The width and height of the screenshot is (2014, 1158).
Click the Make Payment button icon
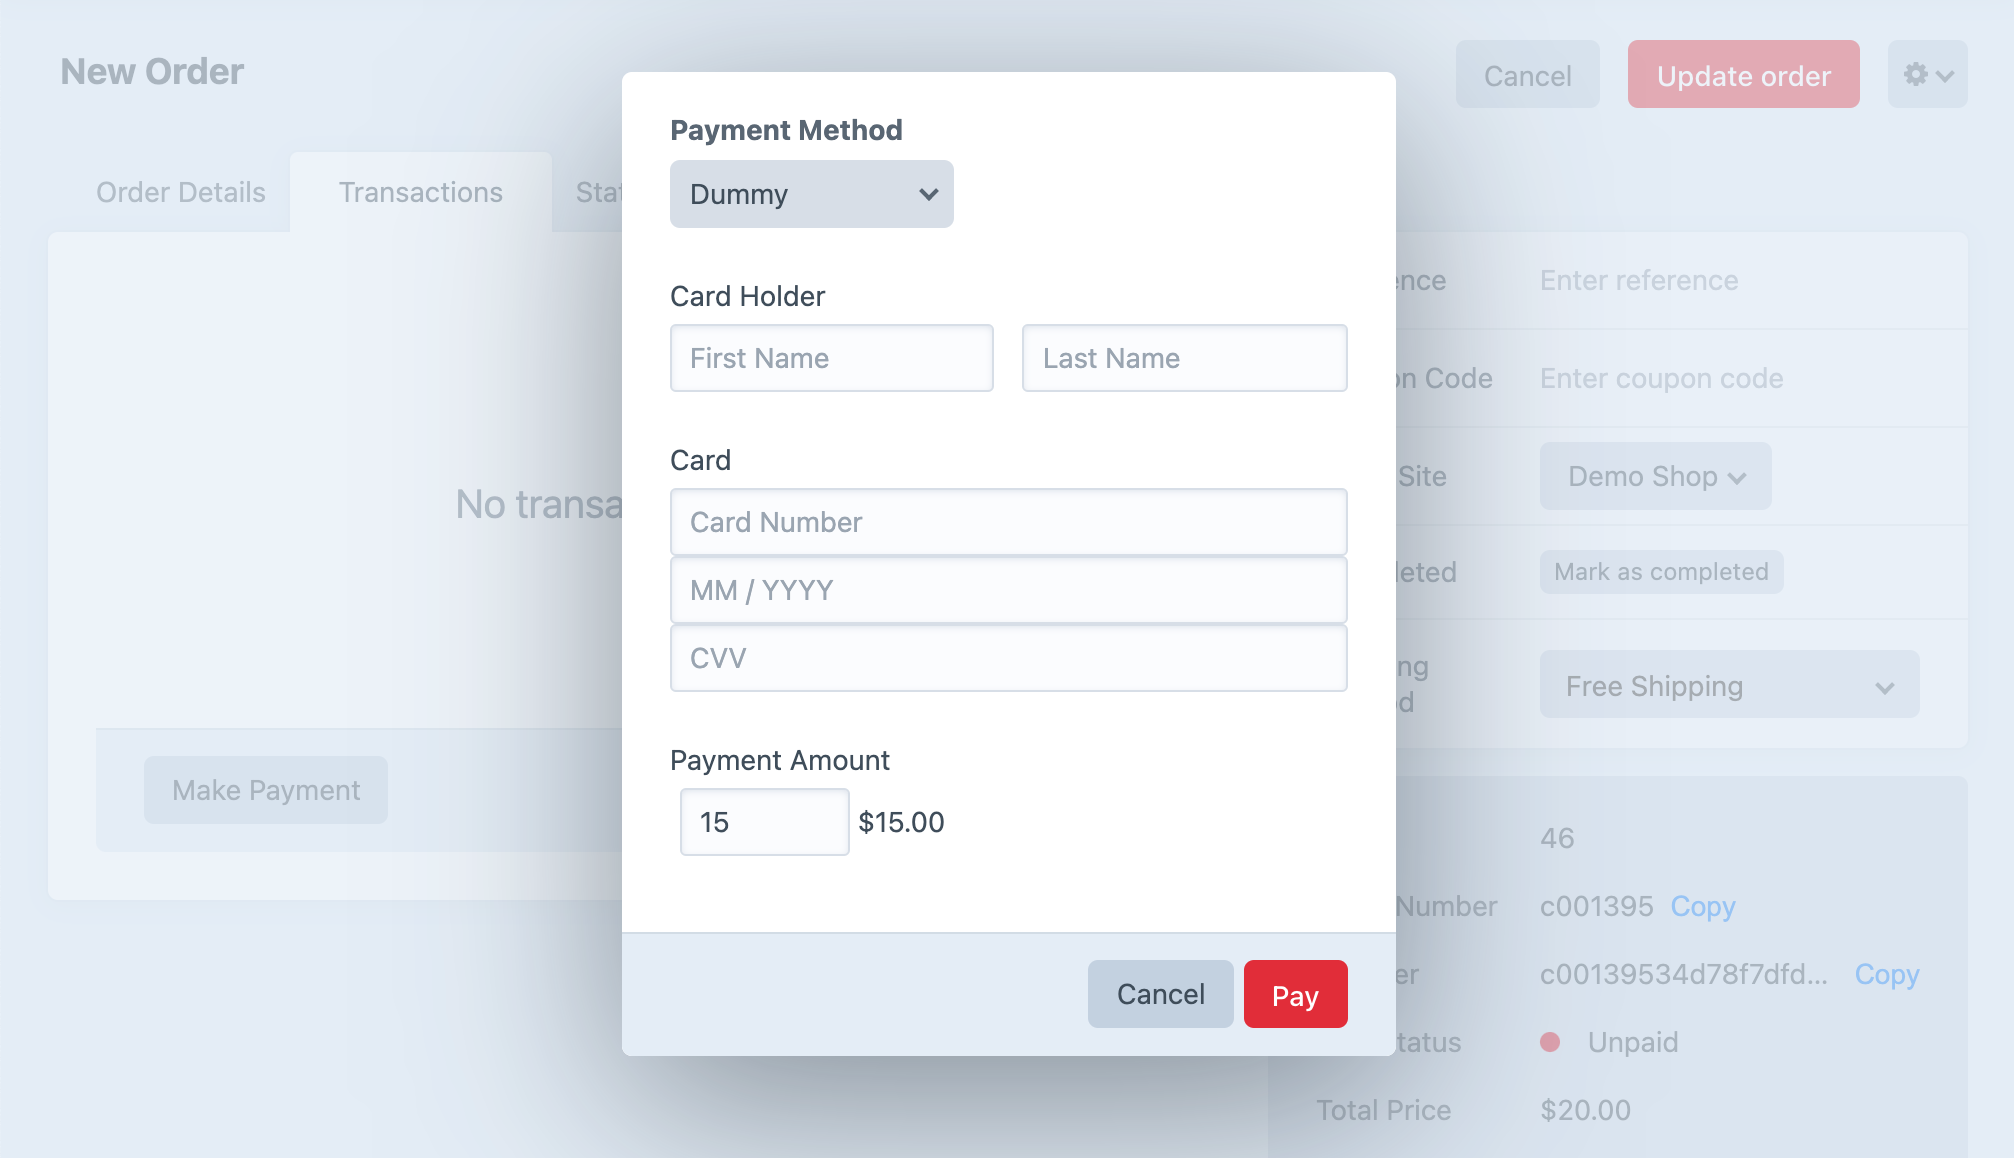coord(266,790)
